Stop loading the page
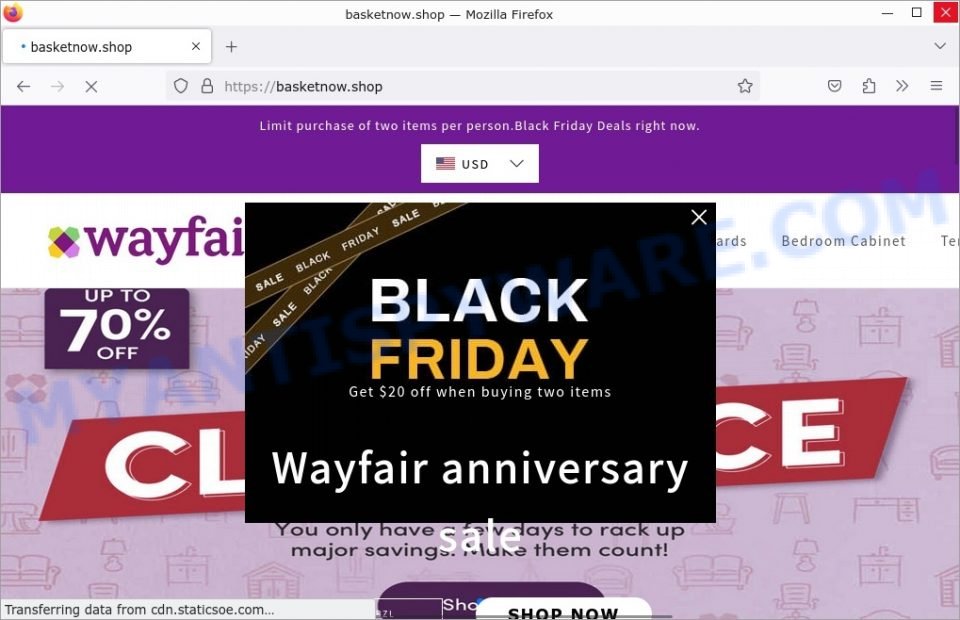This screenshot has height=620, width=960. tap(91, 87)
